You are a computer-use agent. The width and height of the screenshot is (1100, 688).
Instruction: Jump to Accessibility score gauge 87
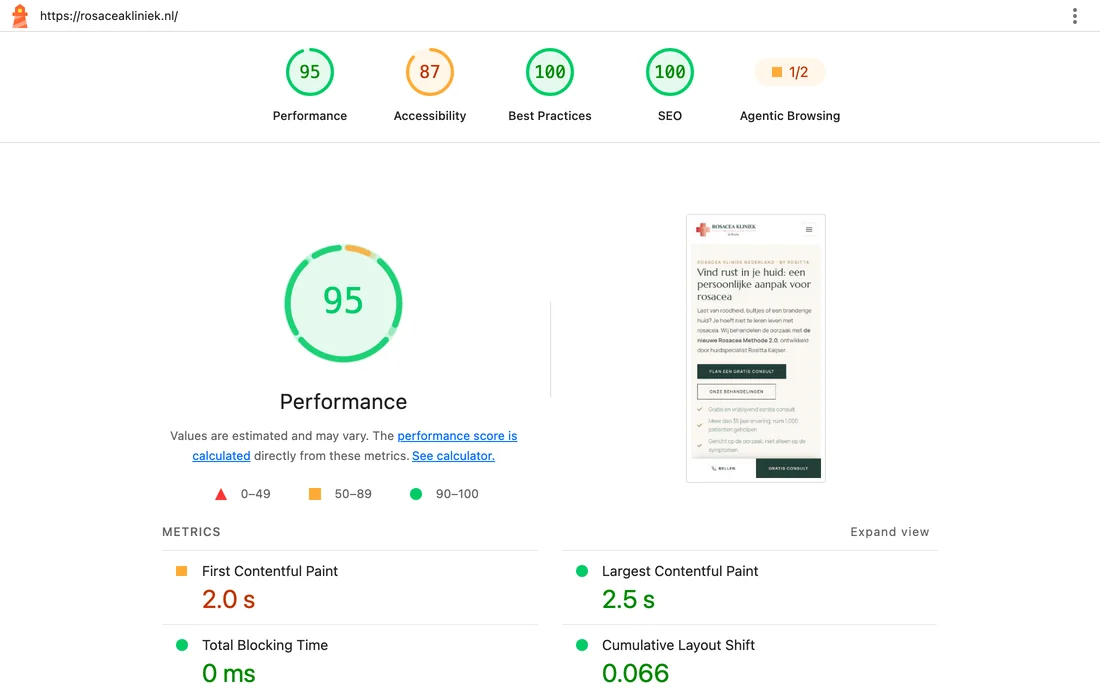(429, 72)
